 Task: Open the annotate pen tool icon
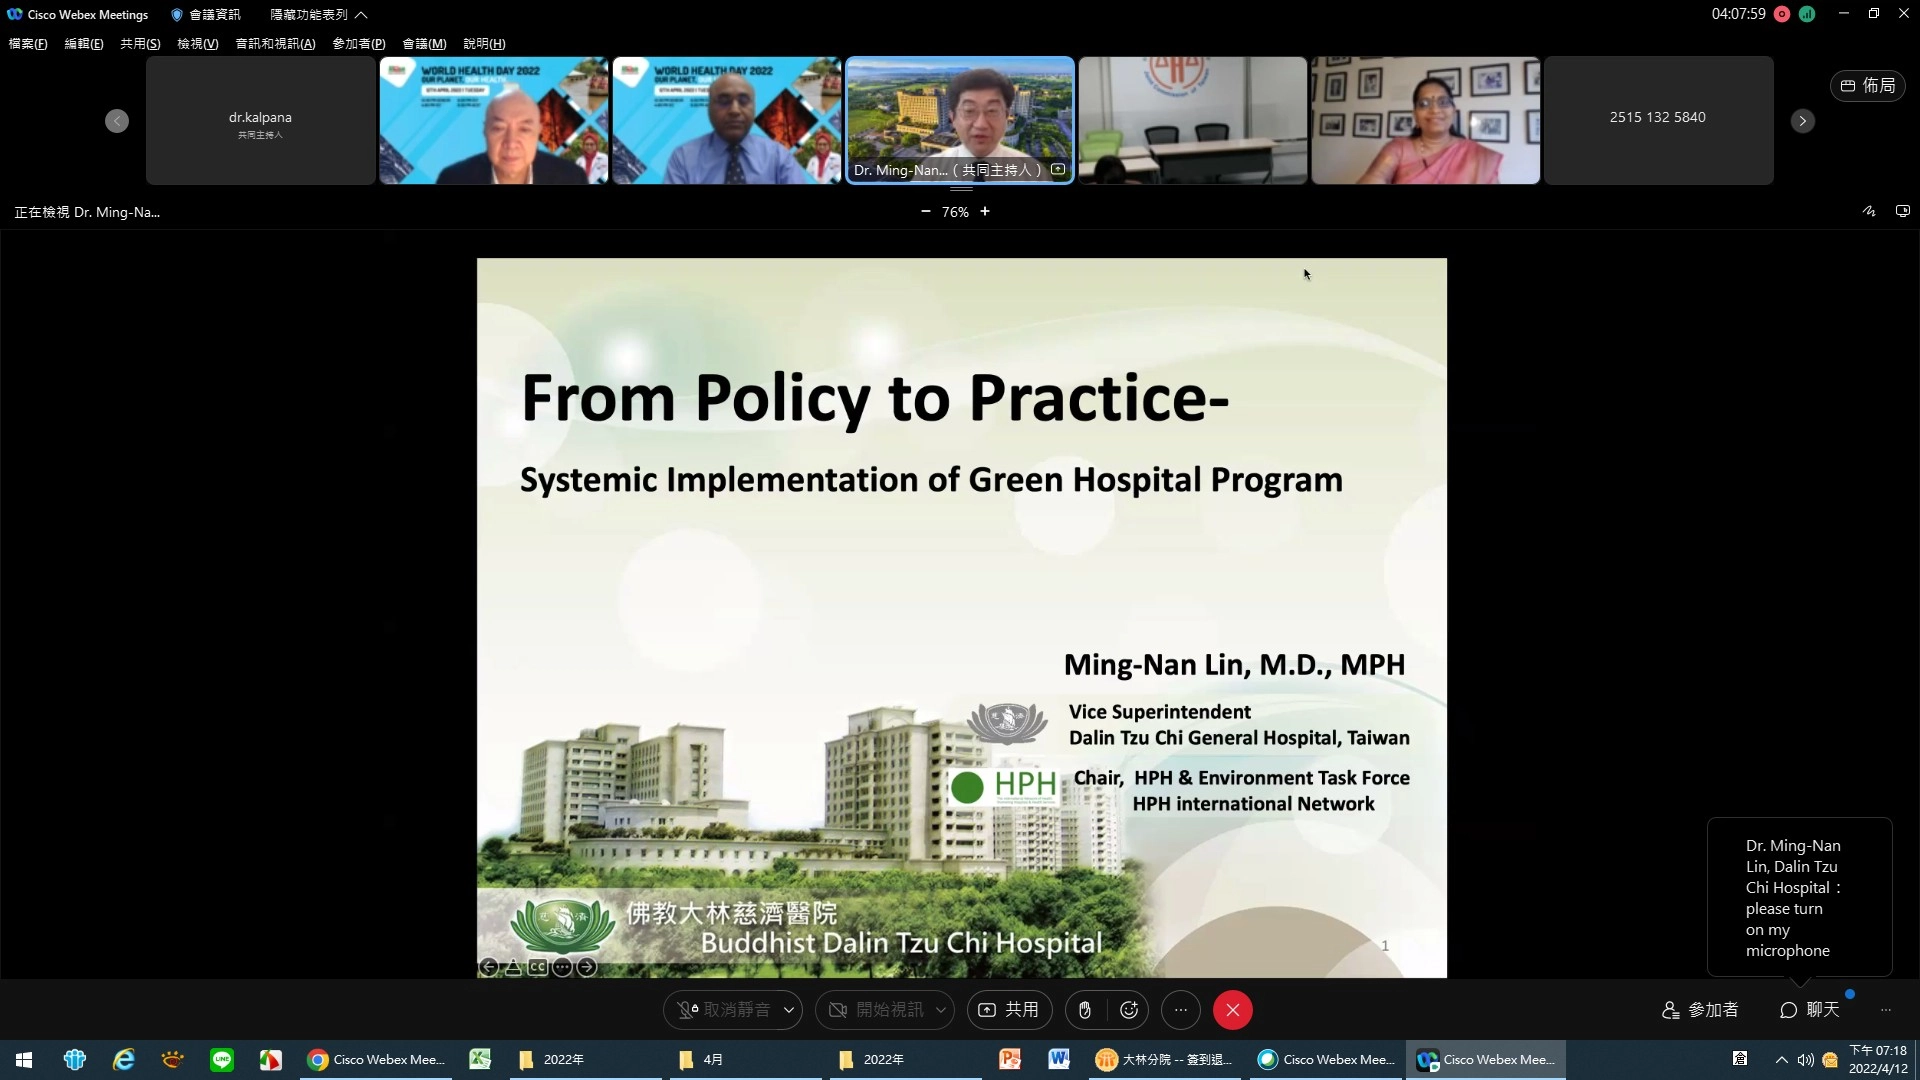(x=1869, y=212)
